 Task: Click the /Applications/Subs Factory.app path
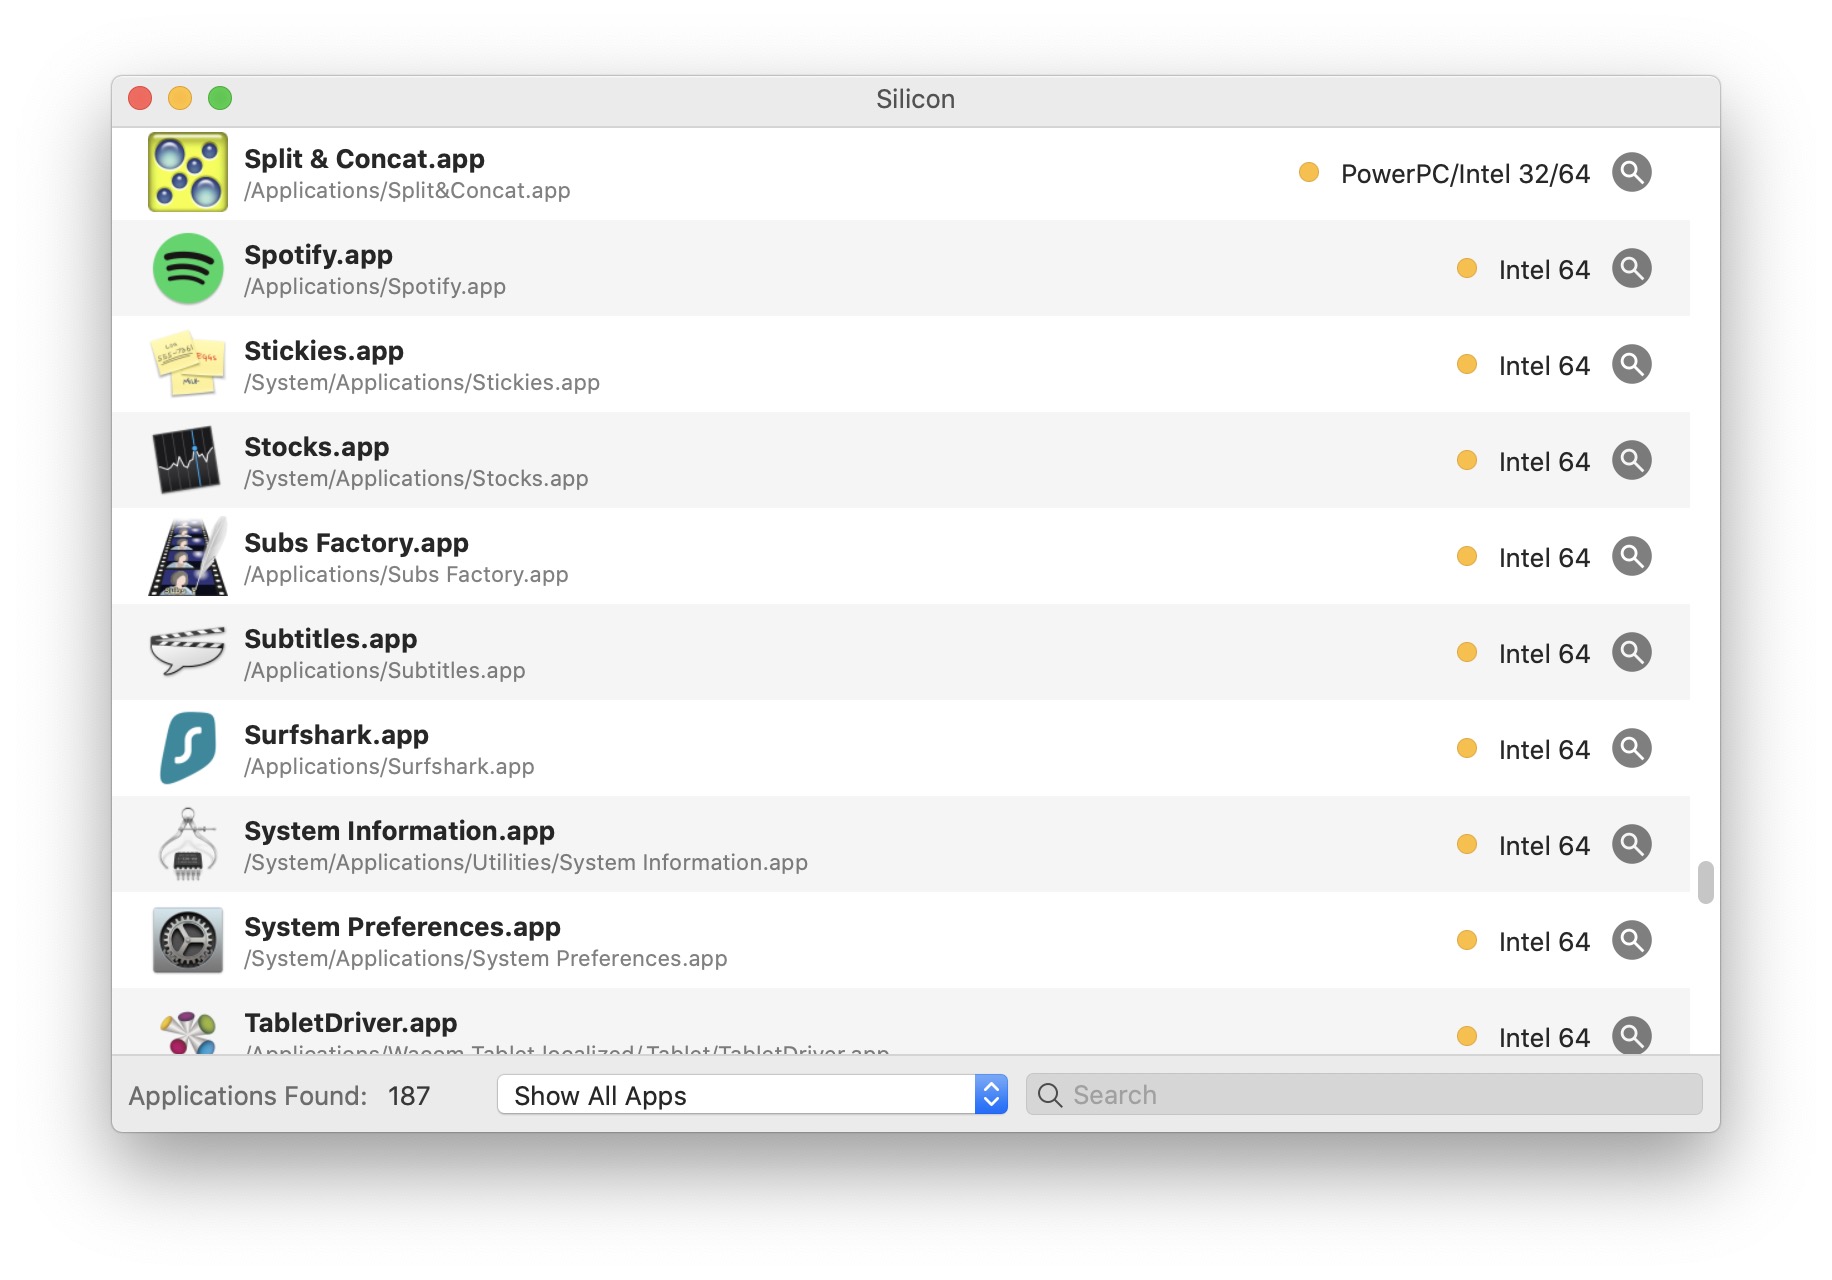pos(406,575)
